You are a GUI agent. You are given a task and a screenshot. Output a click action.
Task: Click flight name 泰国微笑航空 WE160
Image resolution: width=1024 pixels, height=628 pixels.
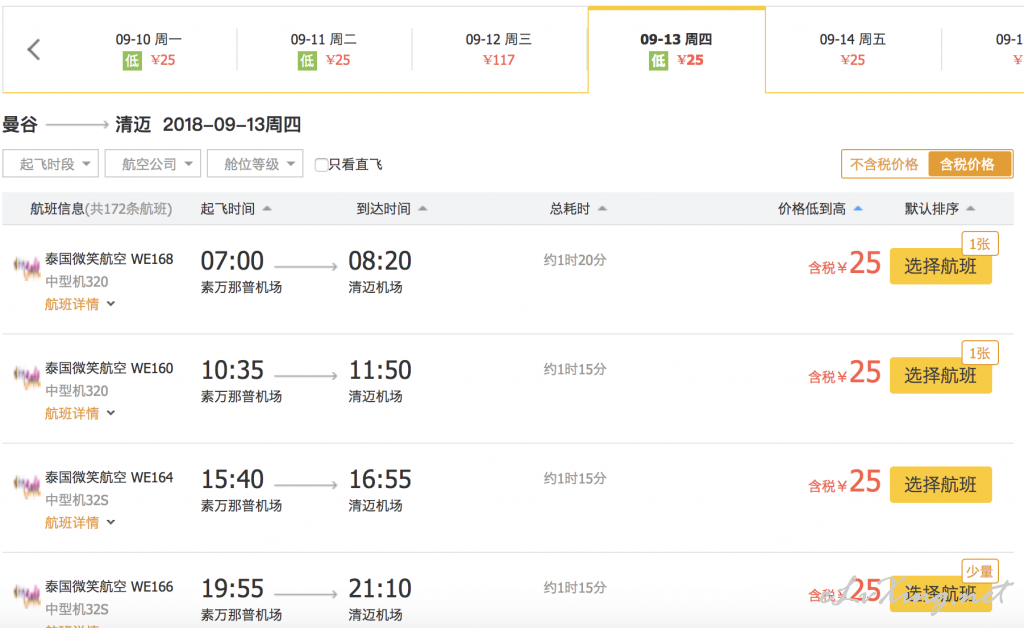coord(109,368)
